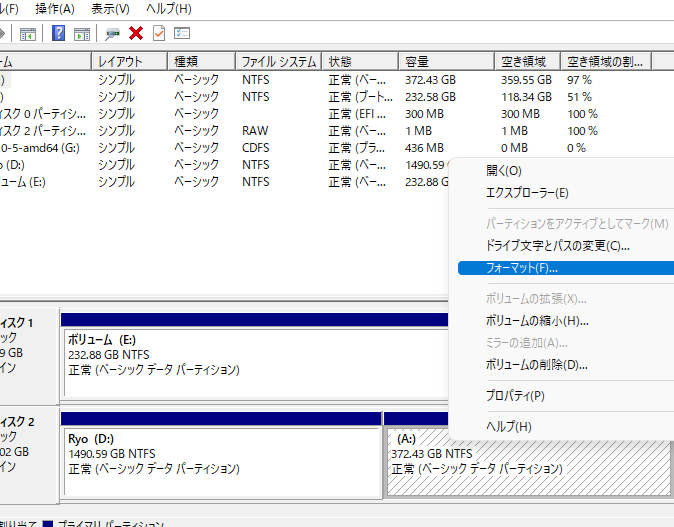Click the drive connection icon in toolbar
674x527 pixels.
tap(113, 34)
